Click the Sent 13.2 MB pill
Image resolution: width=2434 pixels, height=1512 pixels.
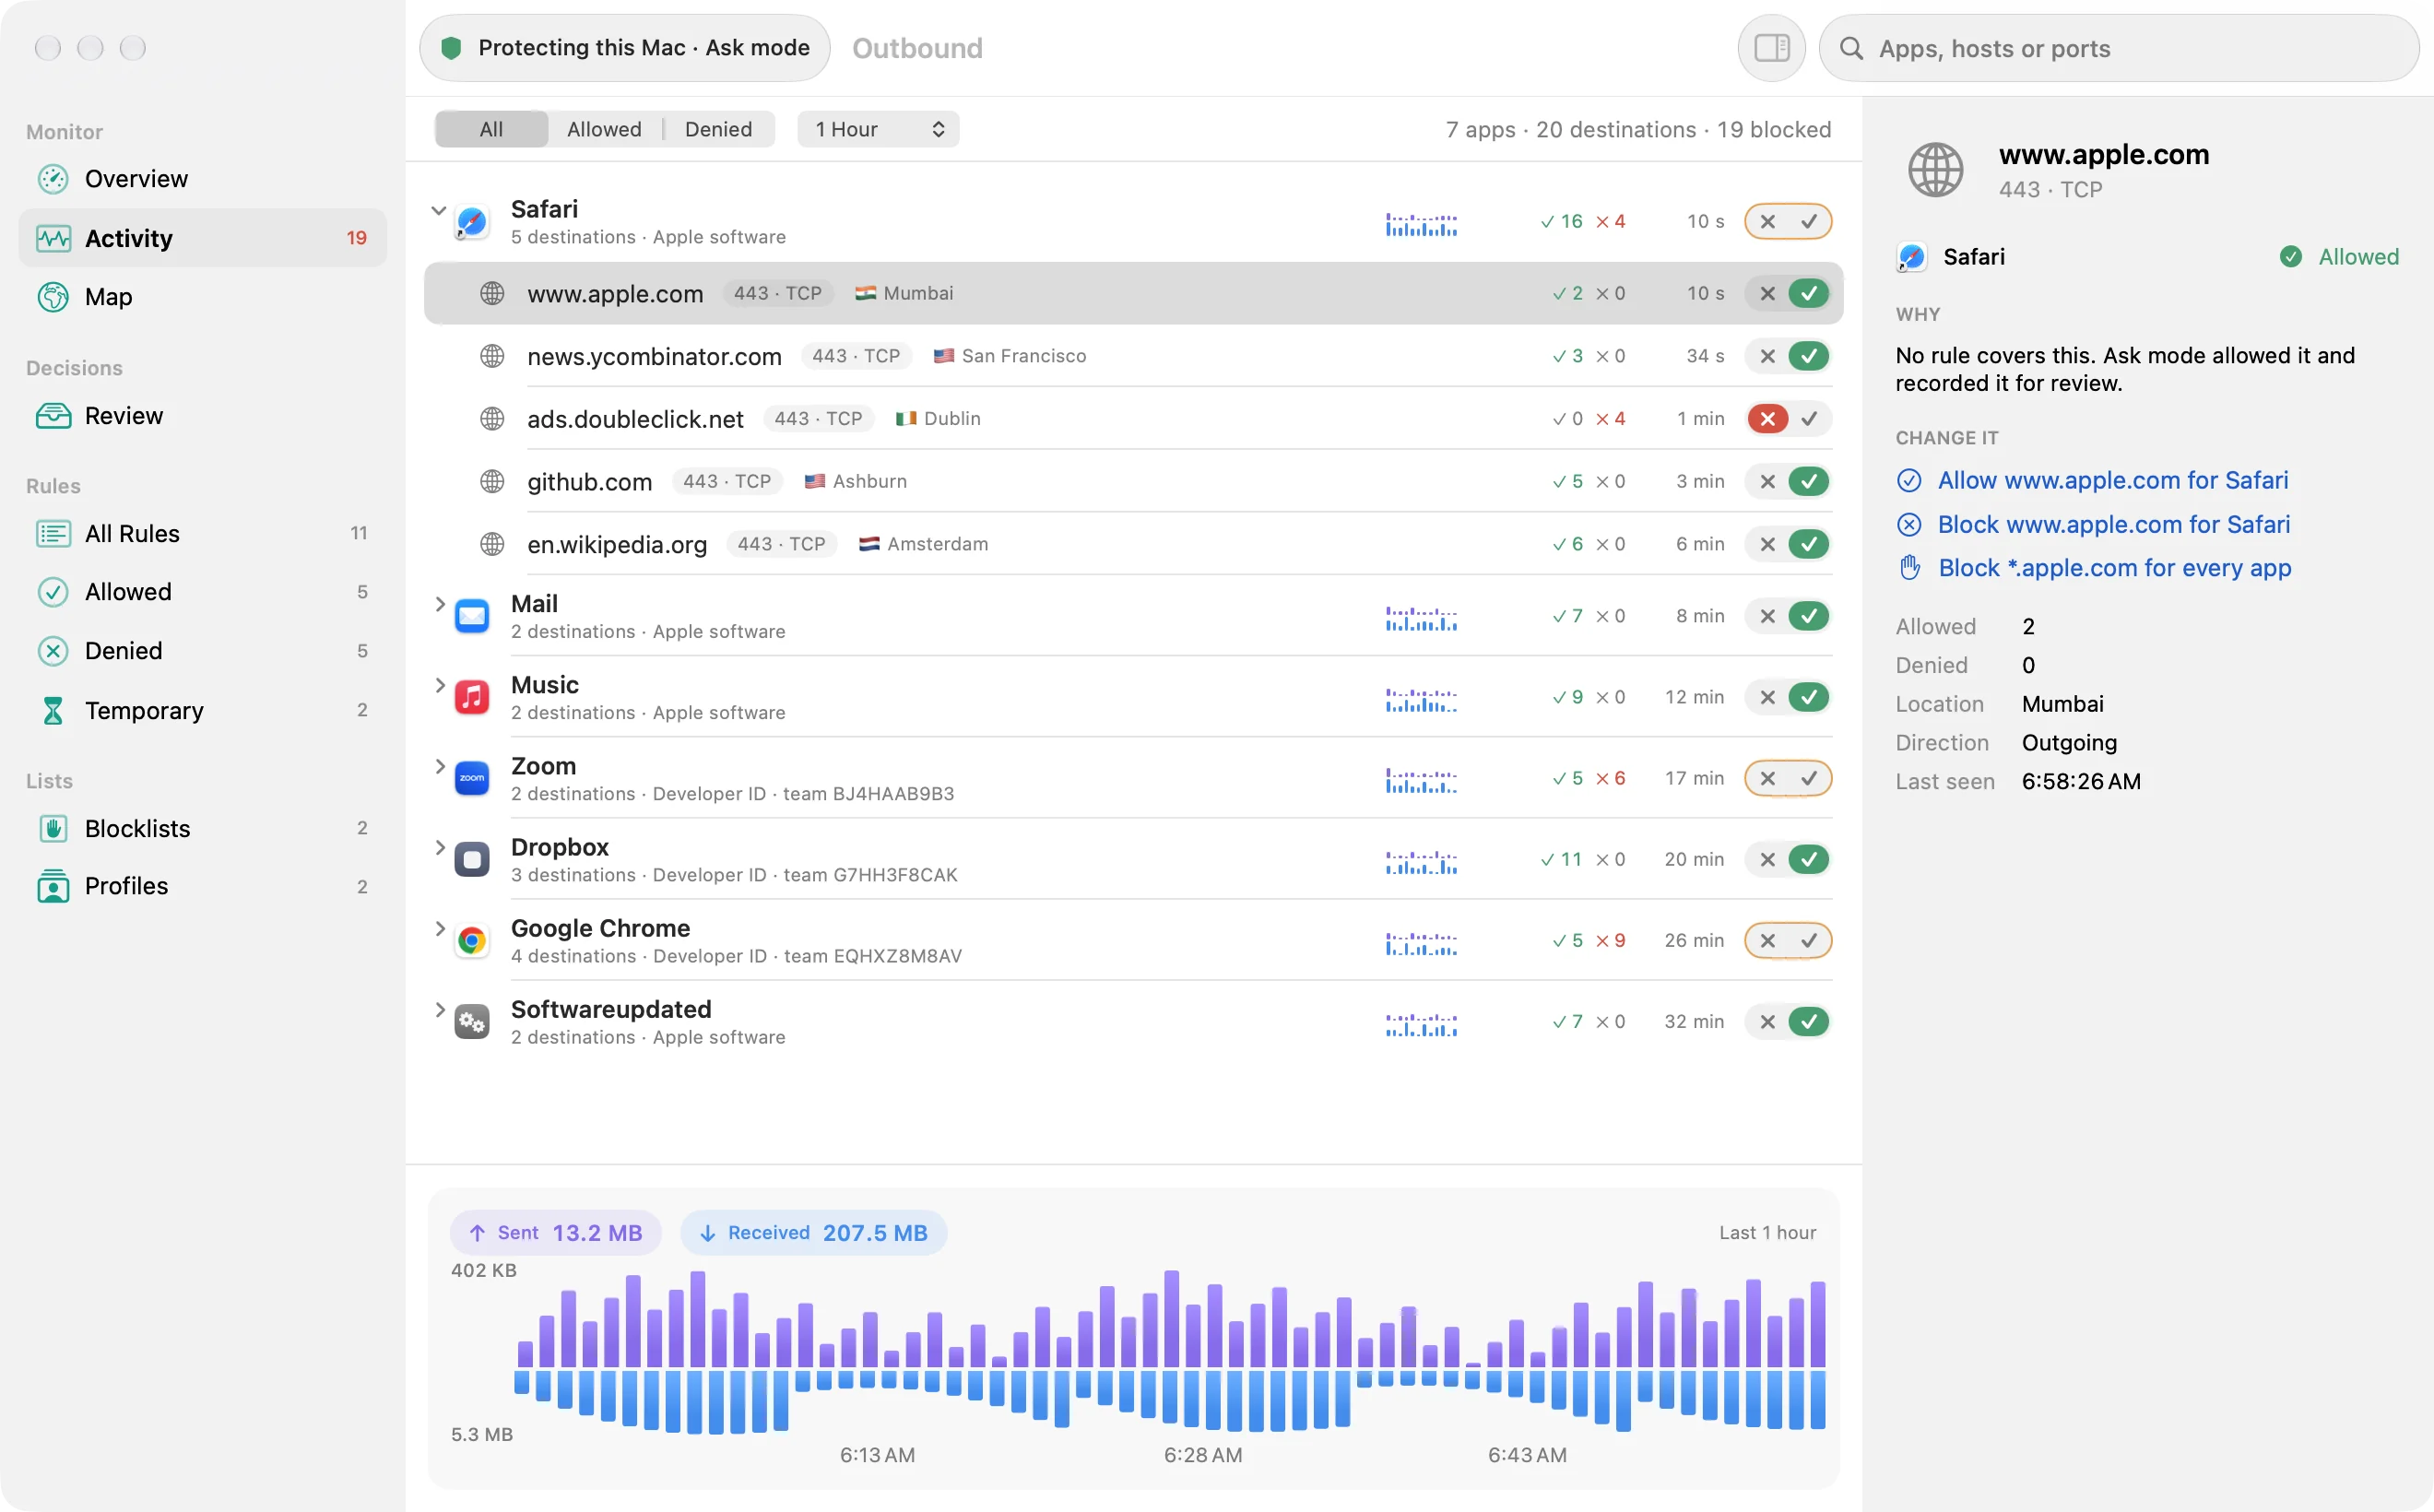[556, 1233]
